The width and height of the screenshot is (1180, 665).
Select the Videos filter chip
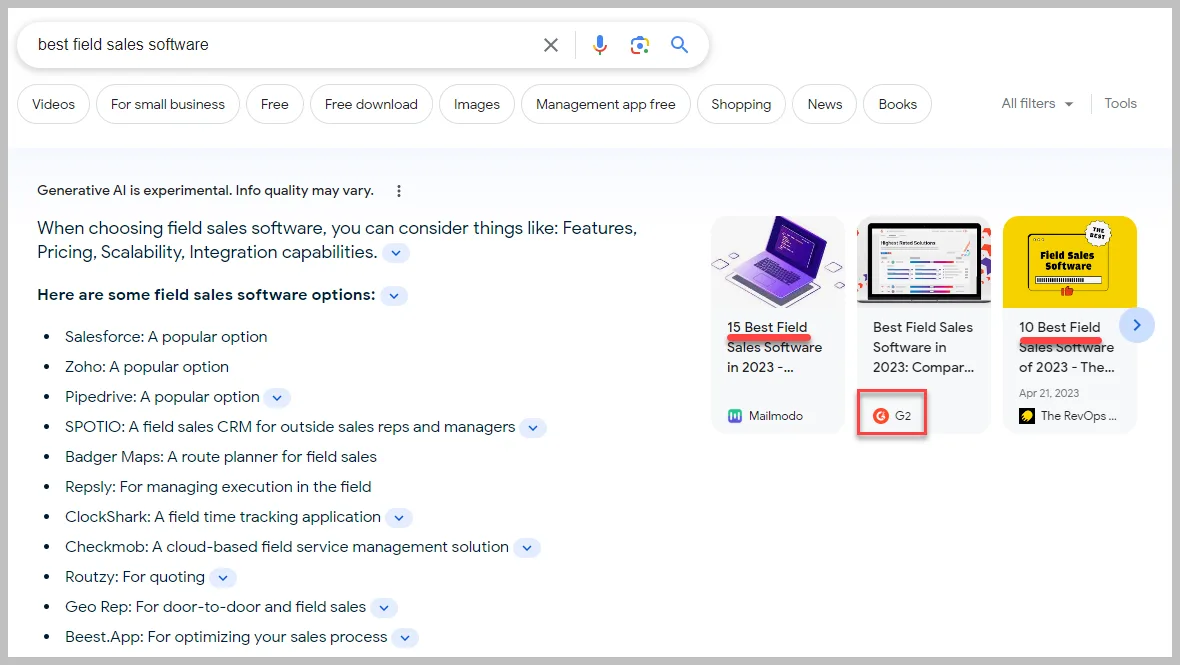coord(53,105)
